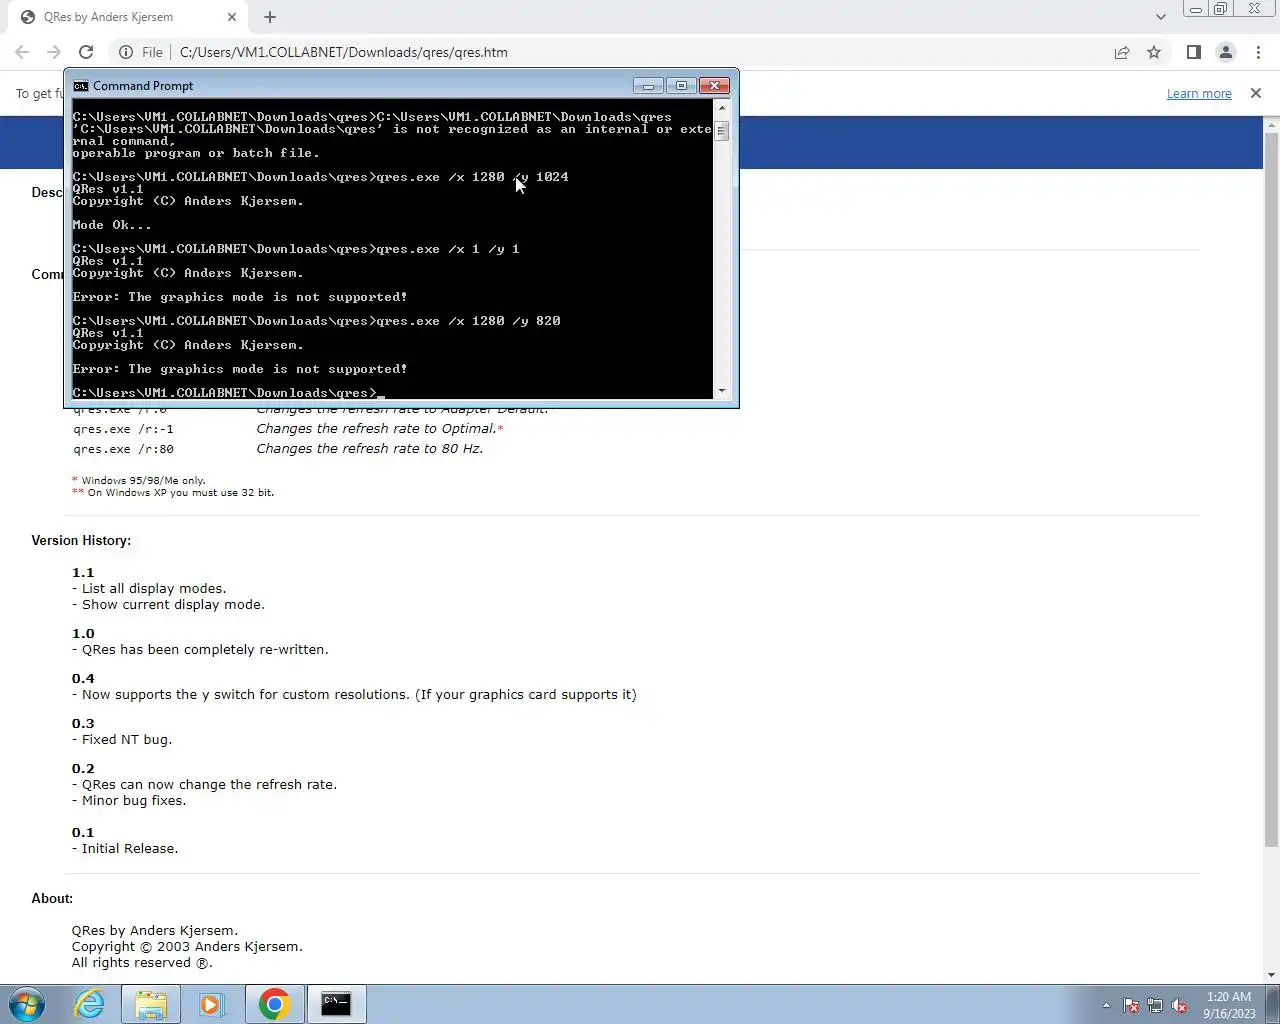Click the Learn more link
This screenshot has width=1280, height=1024.
[x=1199, y=93]
